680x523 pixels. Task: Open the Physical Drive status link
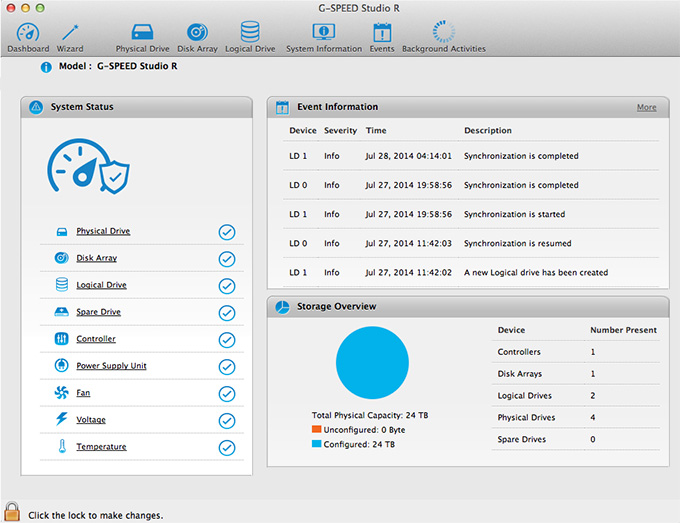coord(103,231)
